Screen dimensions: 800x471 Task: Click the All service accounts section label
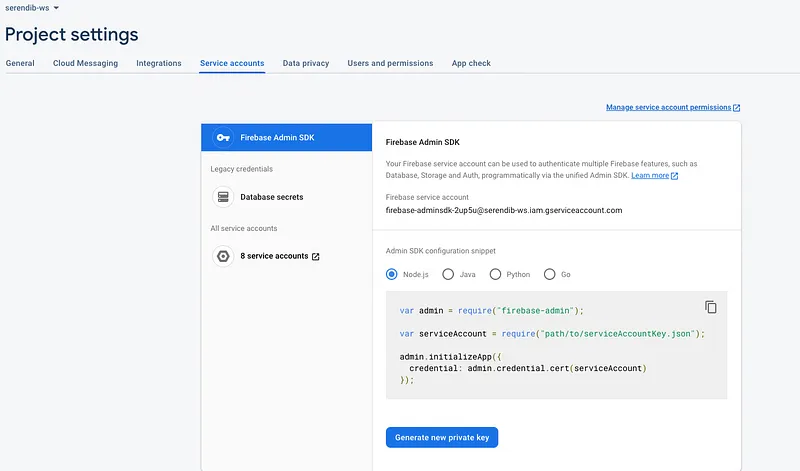pos(243,228)
